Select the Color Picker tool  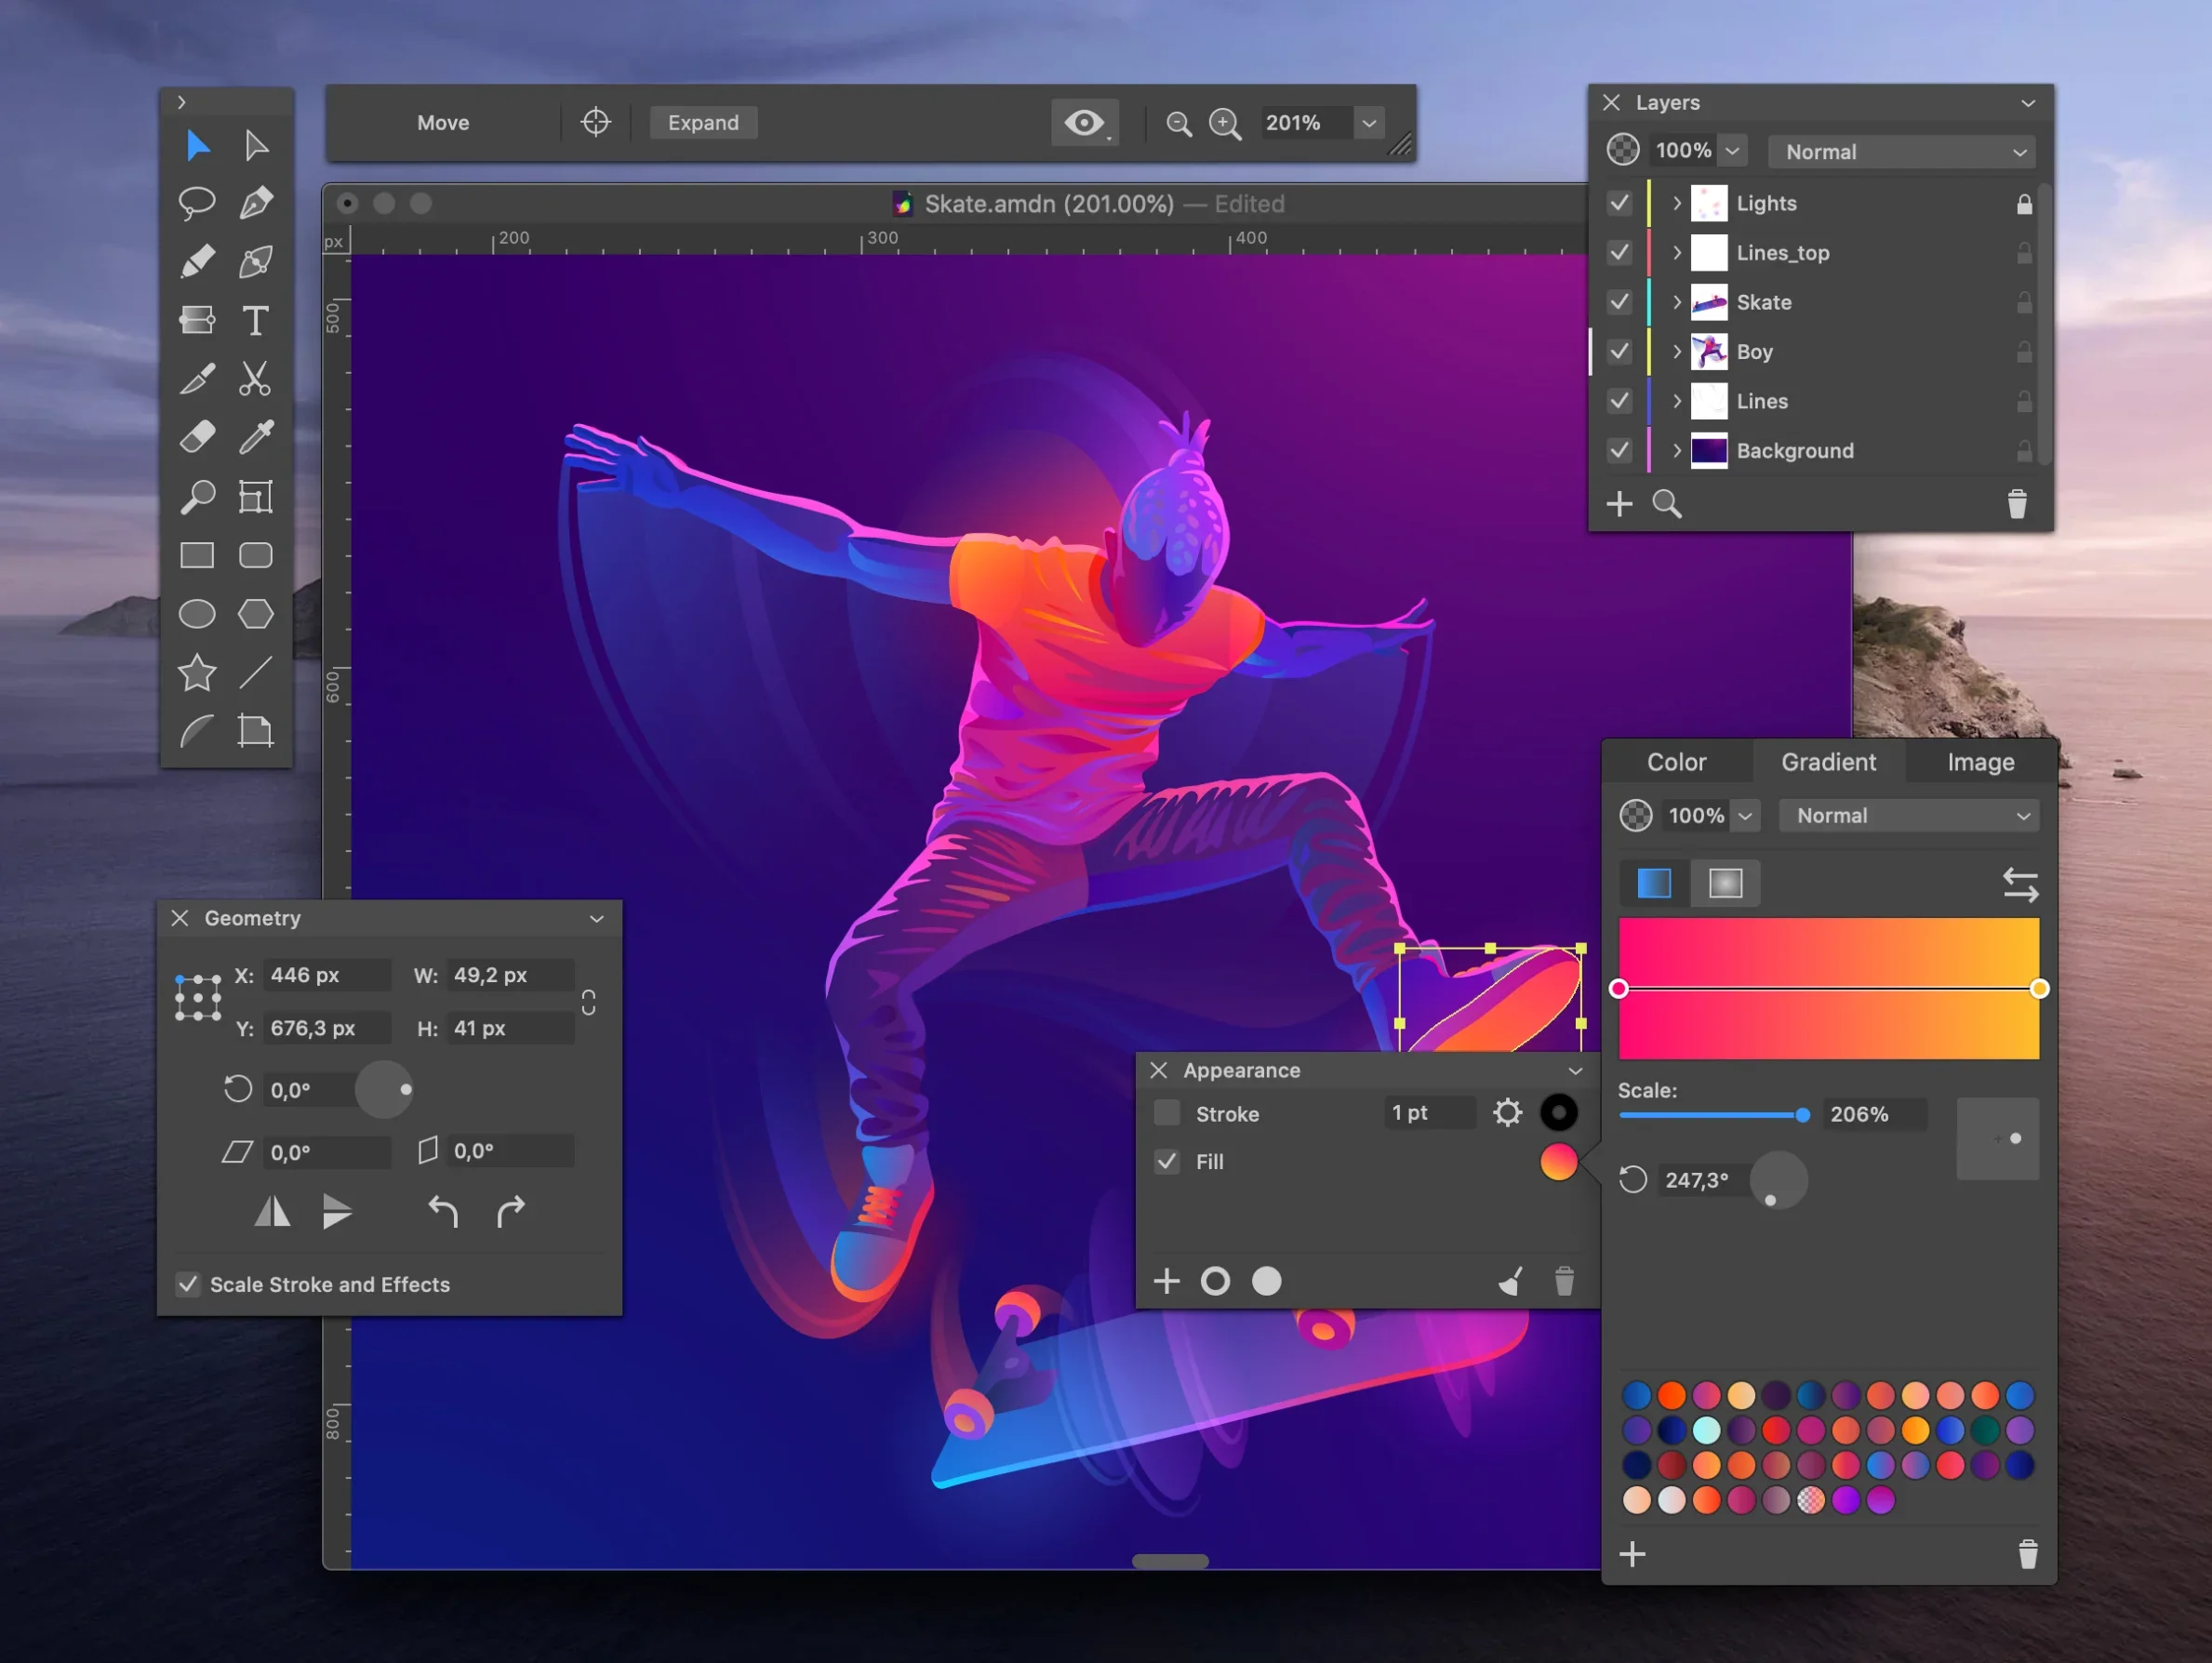[x=255, y=437]
